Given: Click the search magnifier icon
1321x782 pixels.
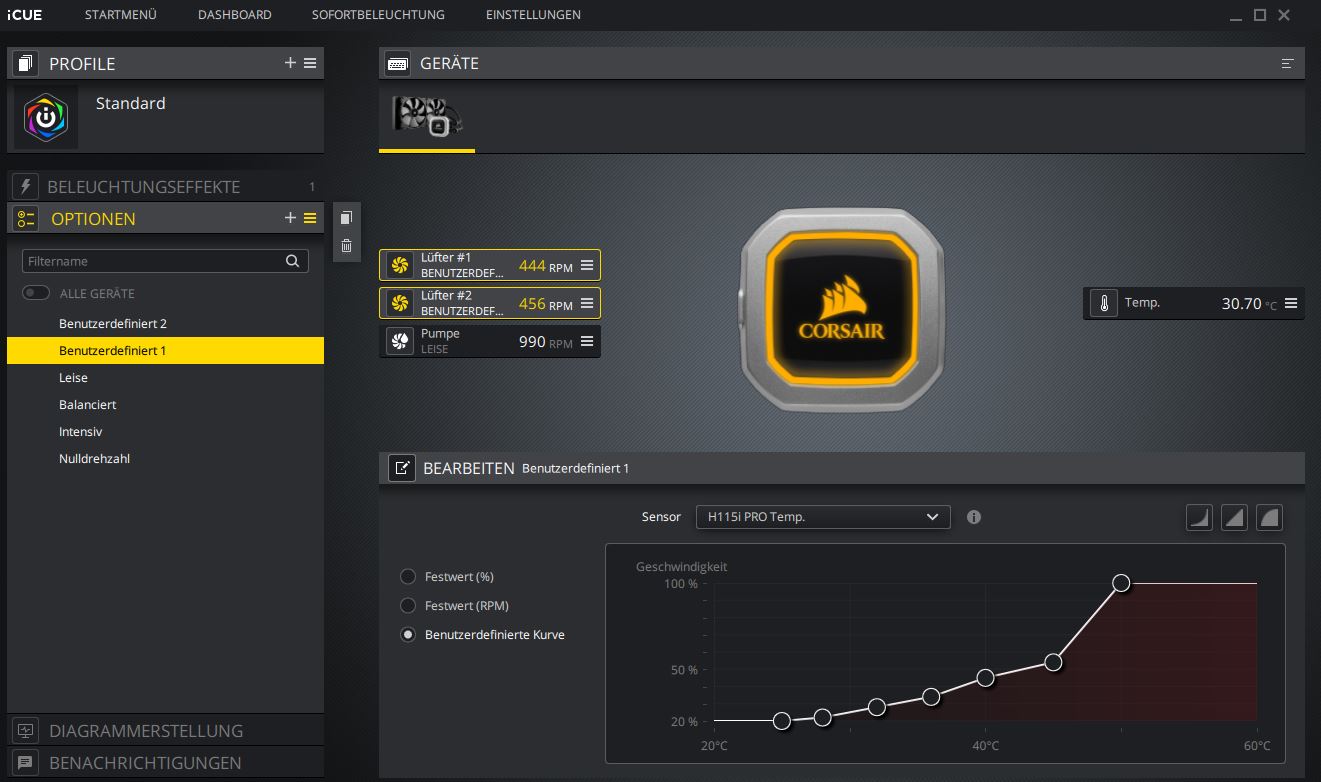Looking at the screenshot, I should [292, 261].
